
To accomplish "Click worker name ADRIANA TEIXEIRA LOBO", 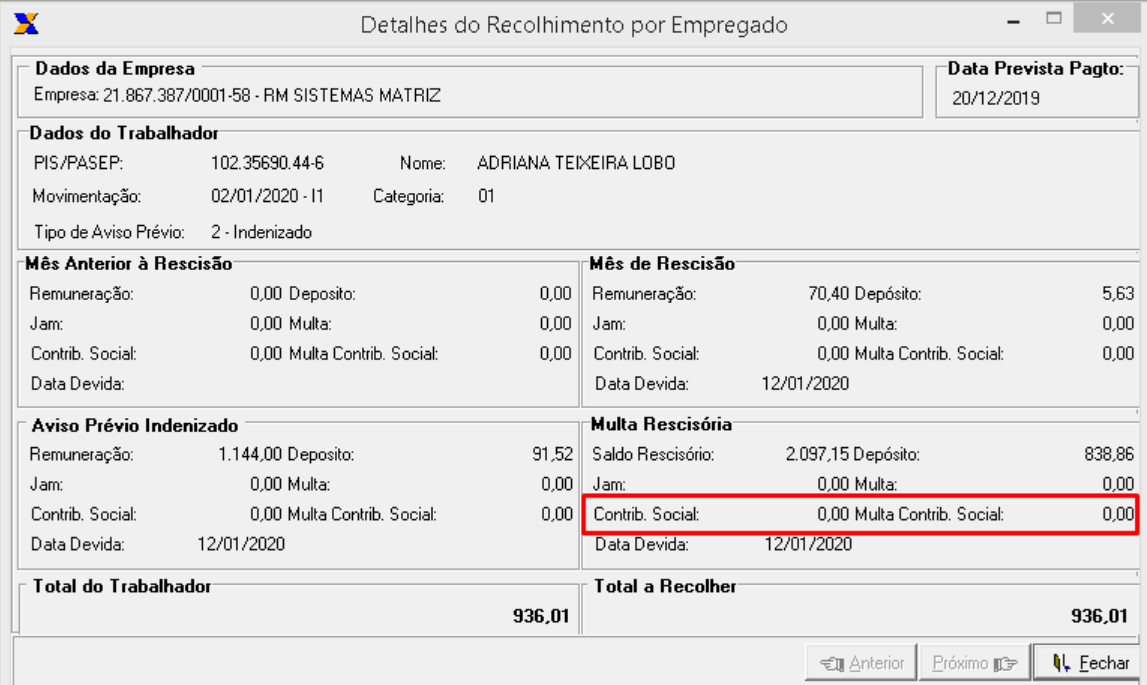I will coord(576,162).
